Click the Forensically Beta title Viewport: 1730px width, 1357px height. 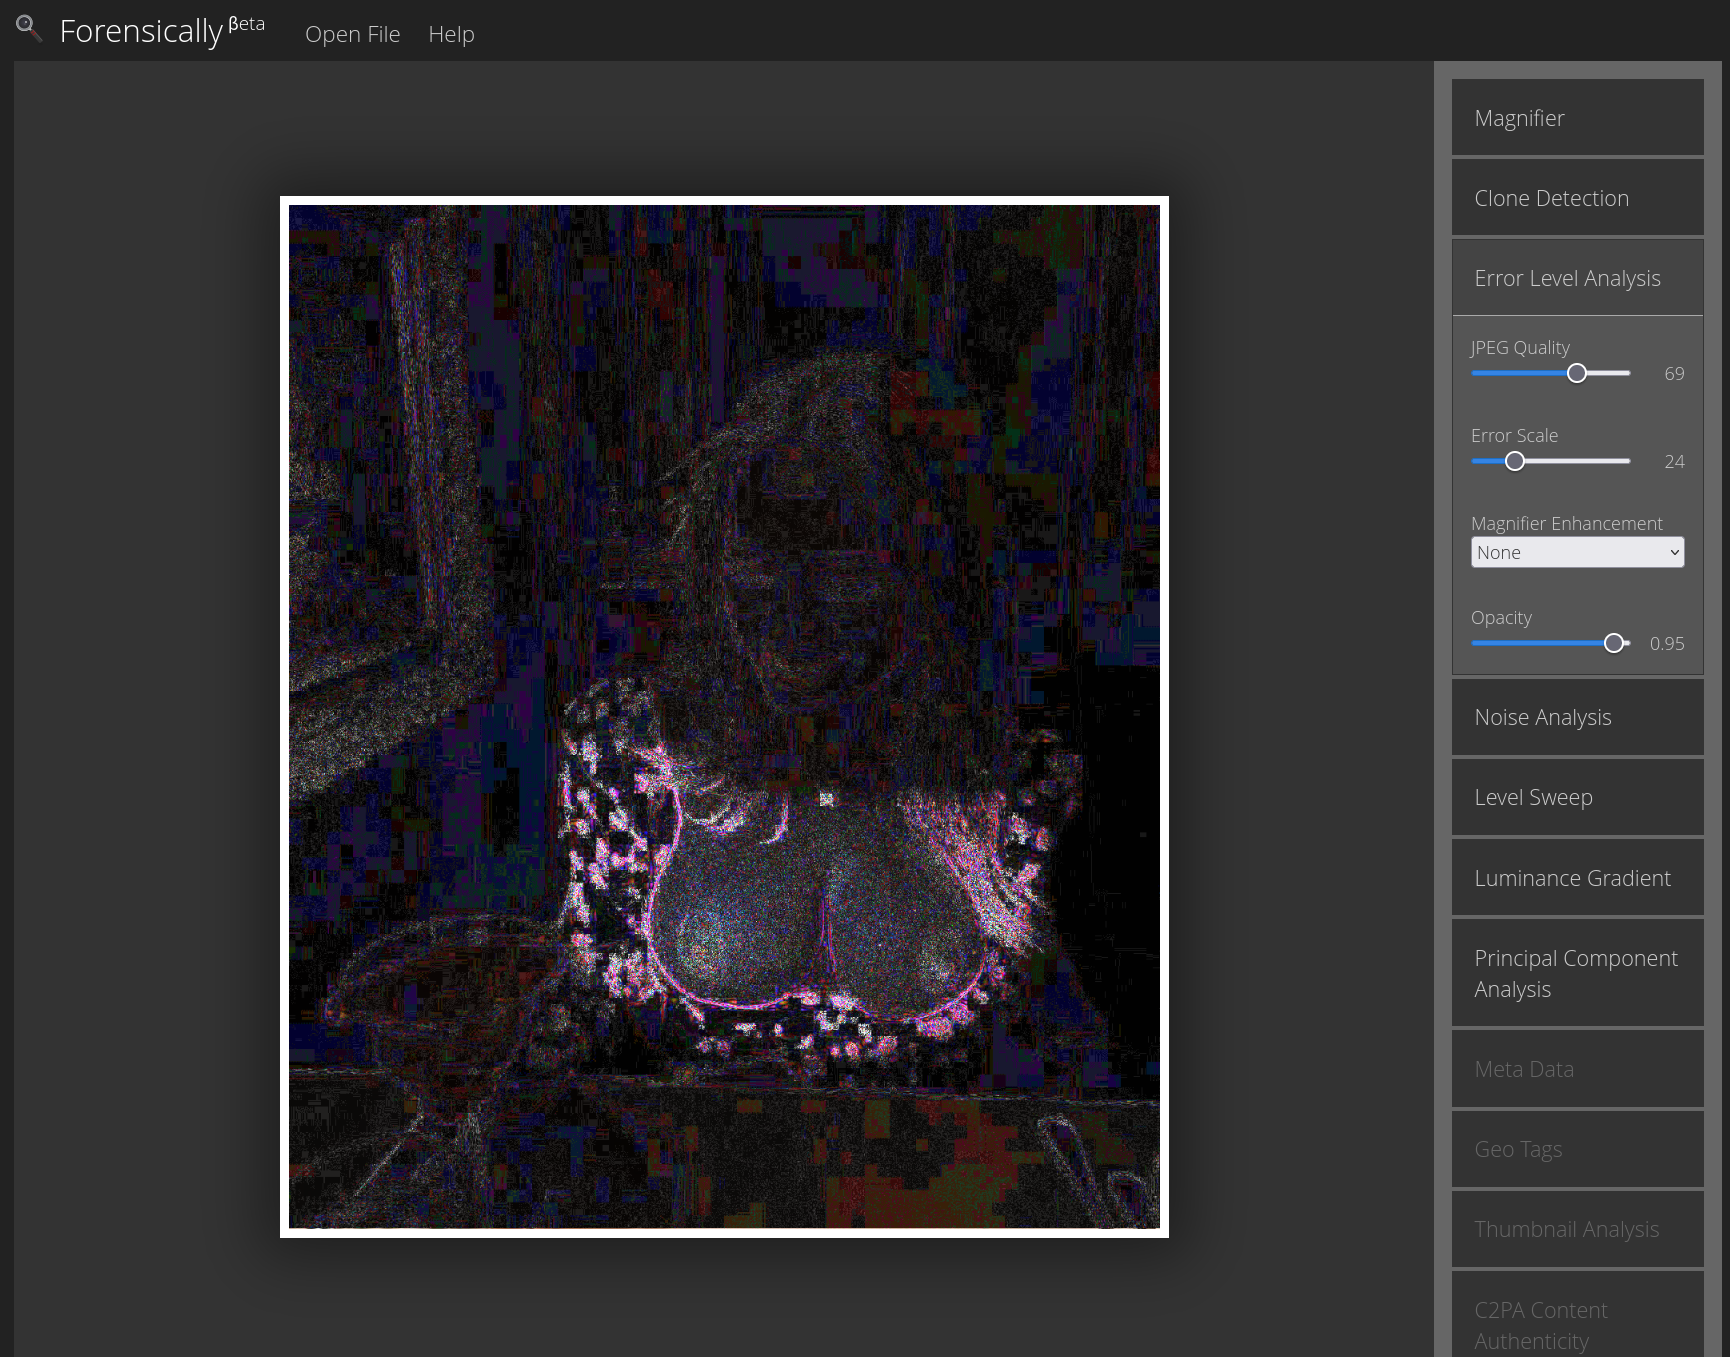[x=162, y=30]
